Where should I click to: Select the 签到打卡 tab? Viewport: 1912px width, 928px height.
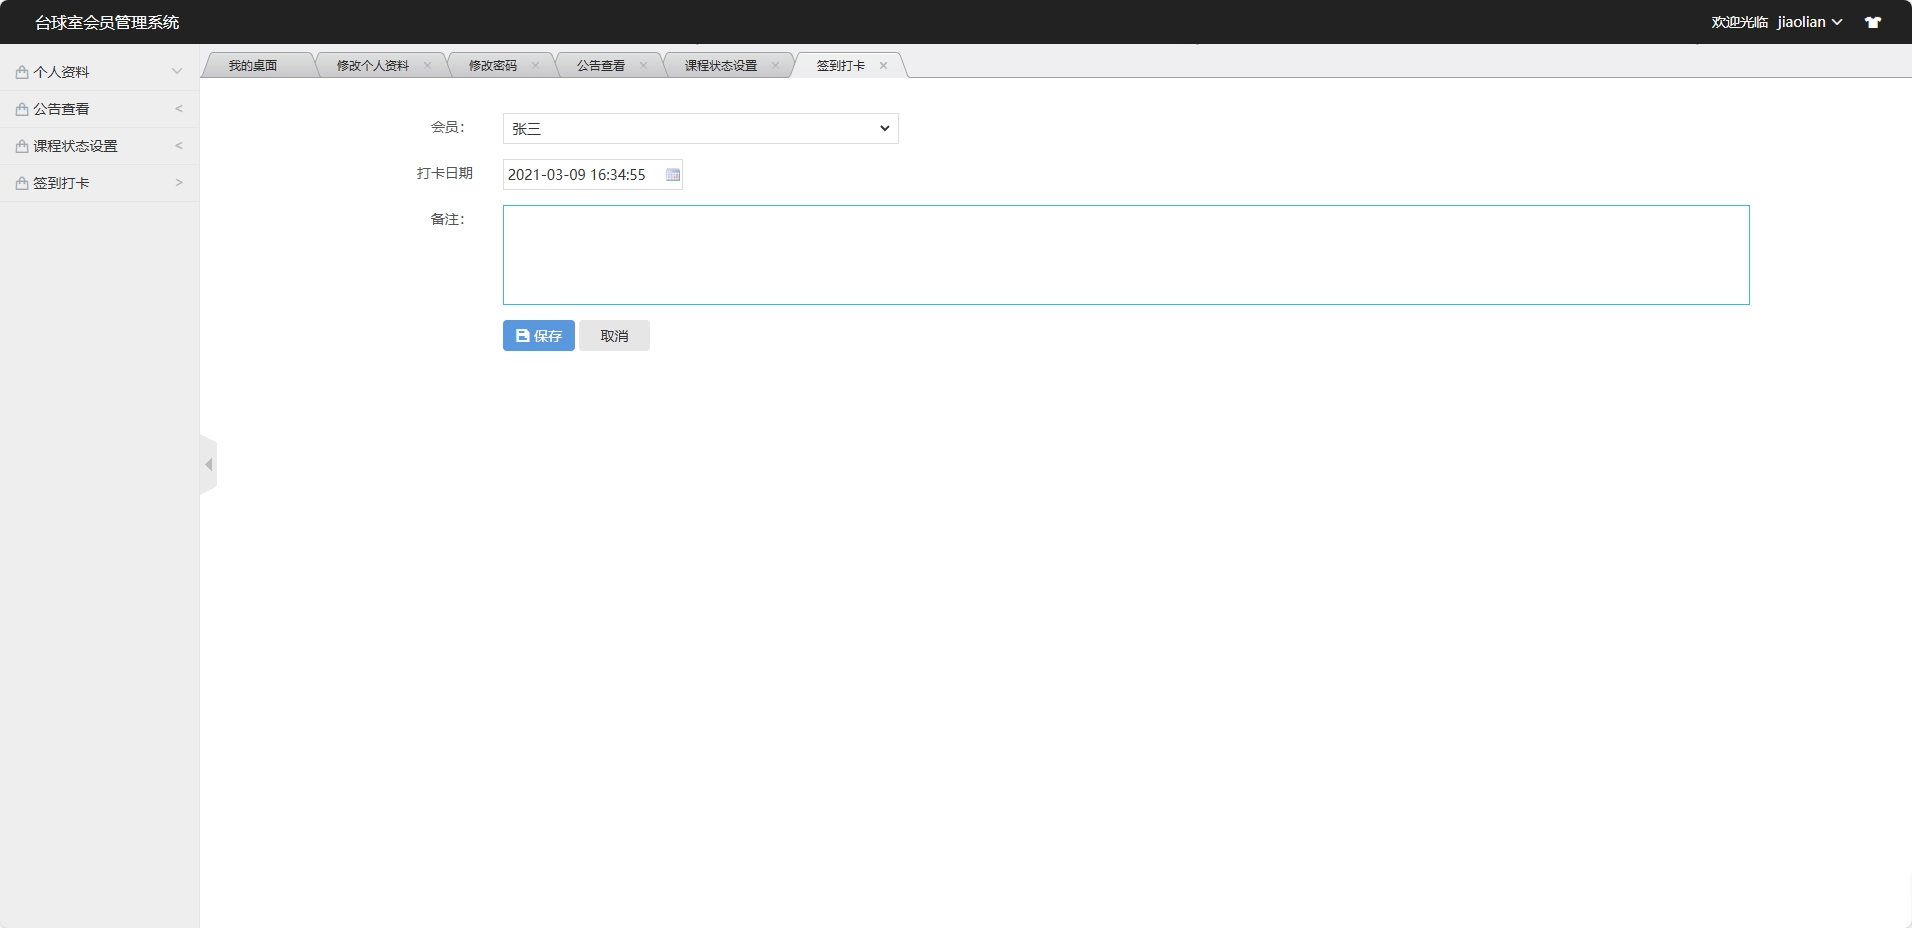click(841, 65)
